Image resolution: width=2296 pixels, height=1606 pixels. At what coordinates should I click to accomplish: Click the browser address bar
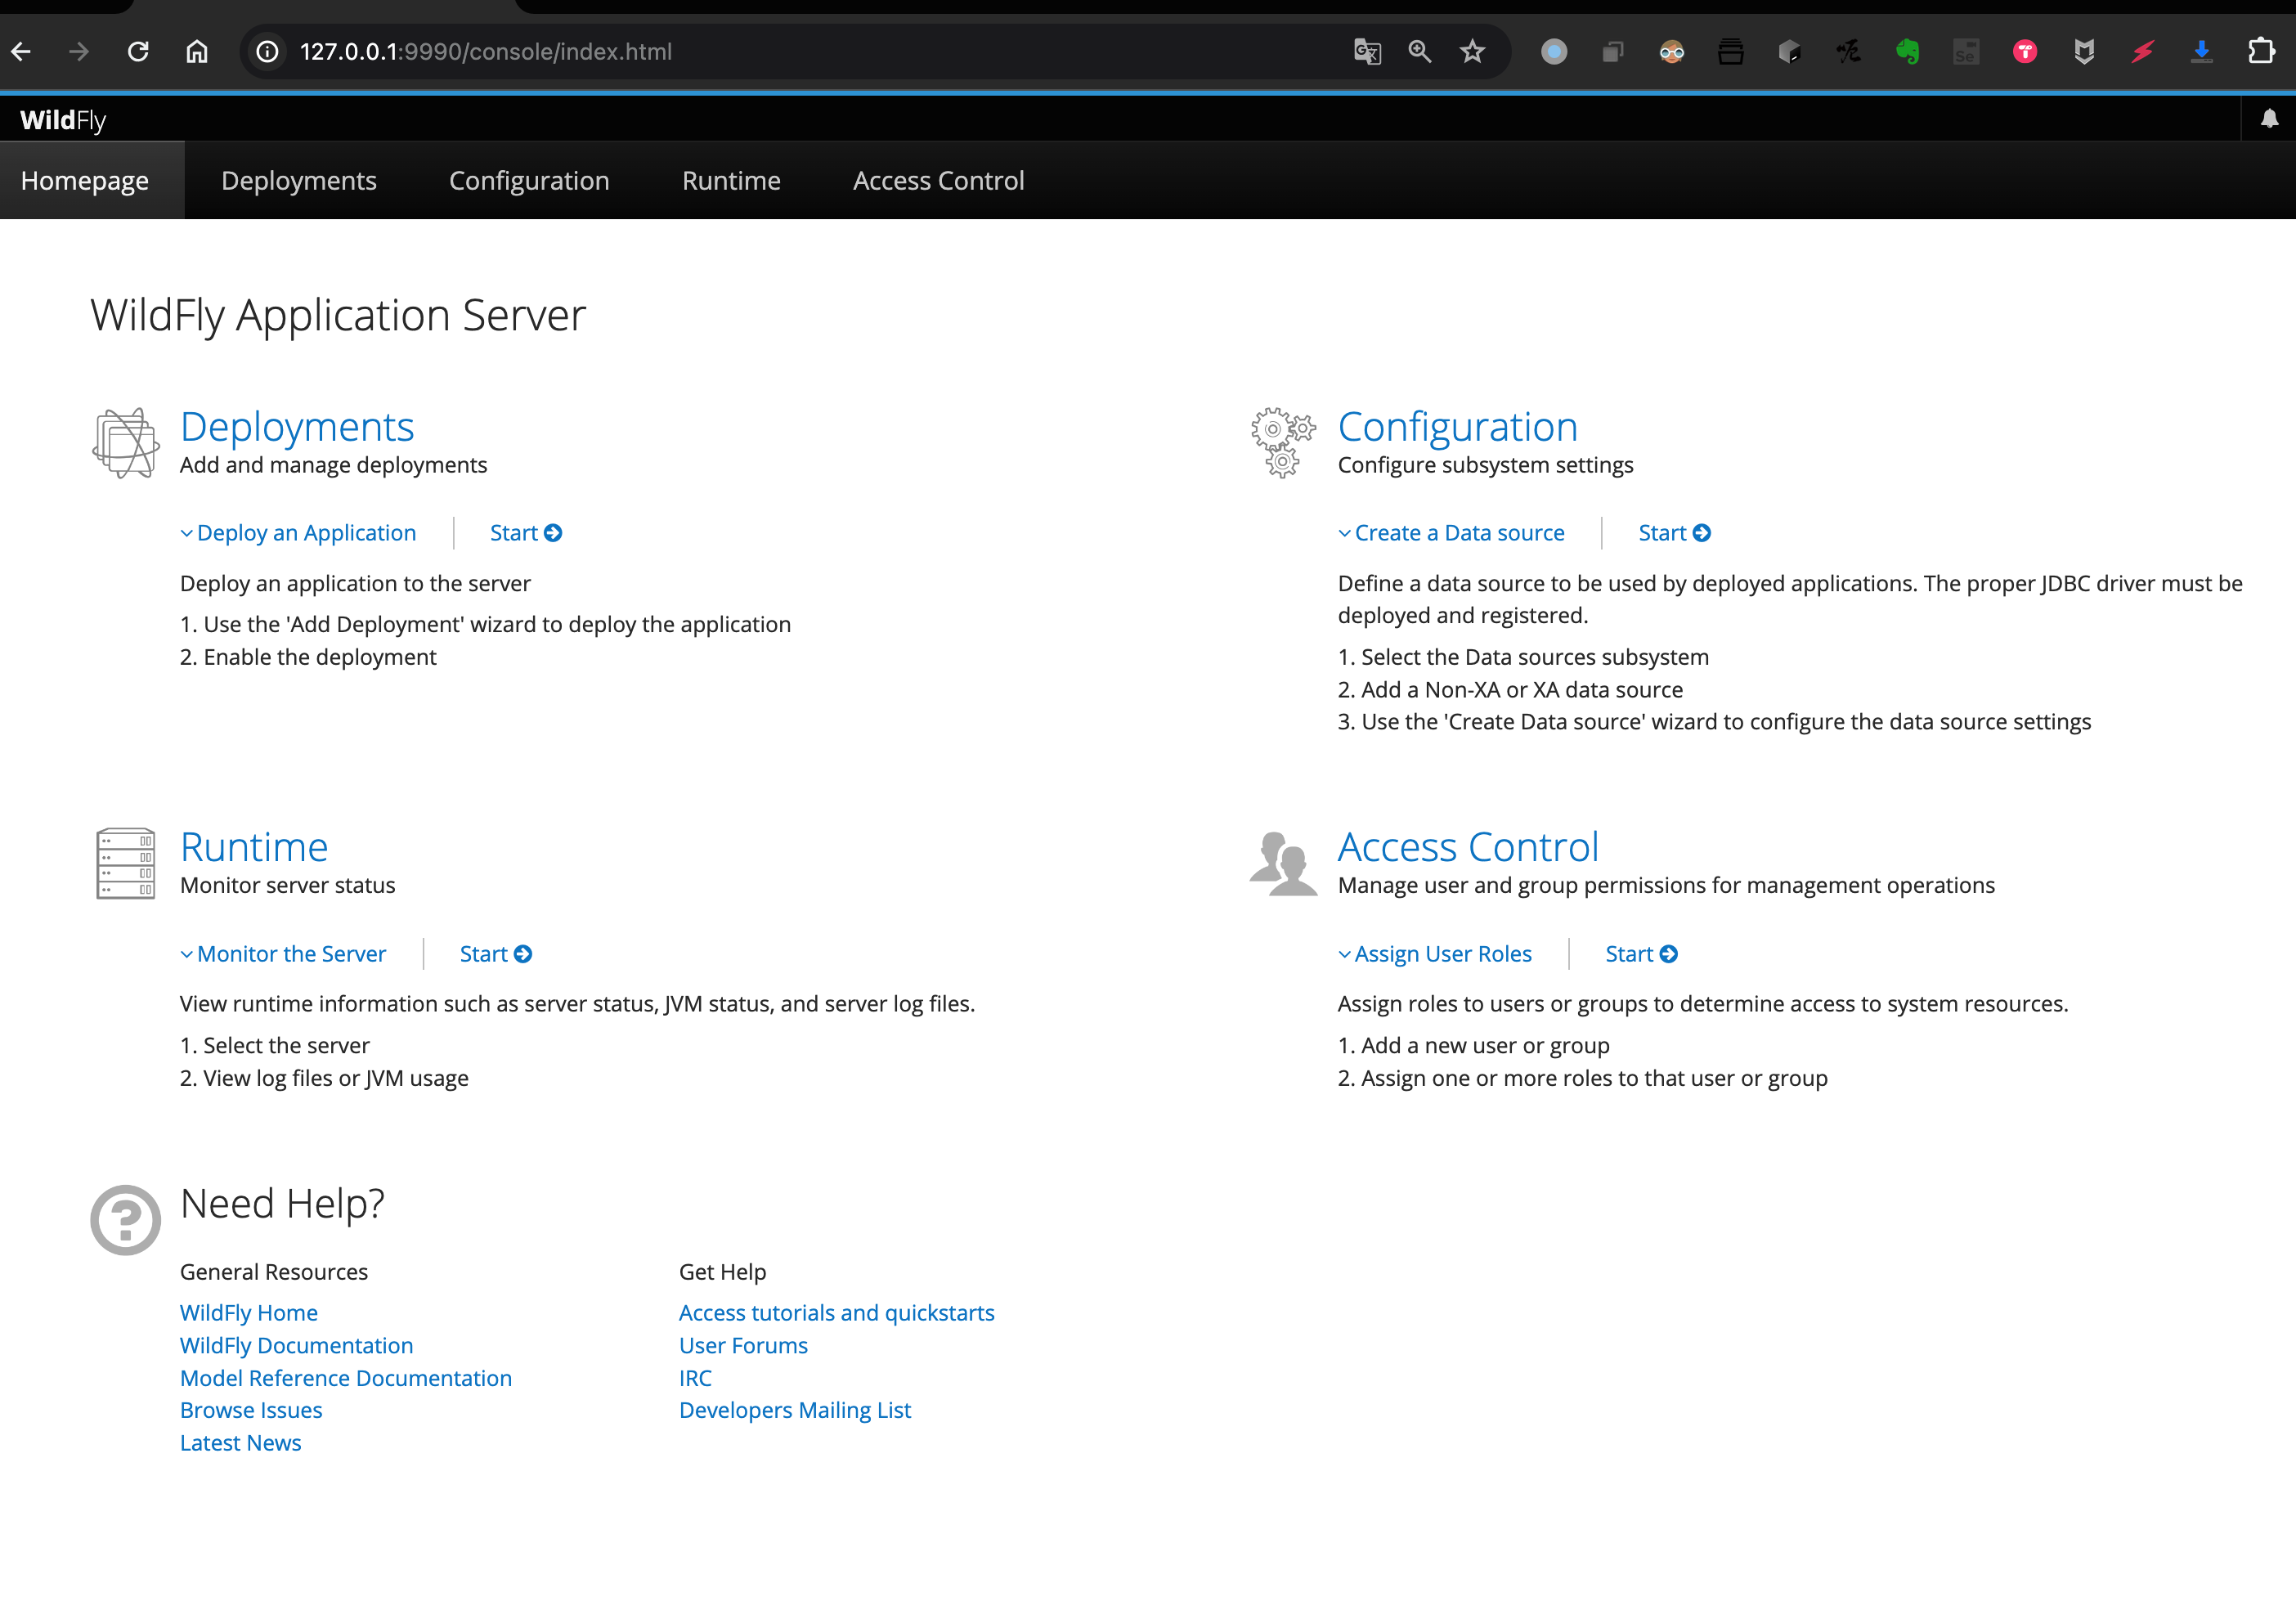pos(800,52)
